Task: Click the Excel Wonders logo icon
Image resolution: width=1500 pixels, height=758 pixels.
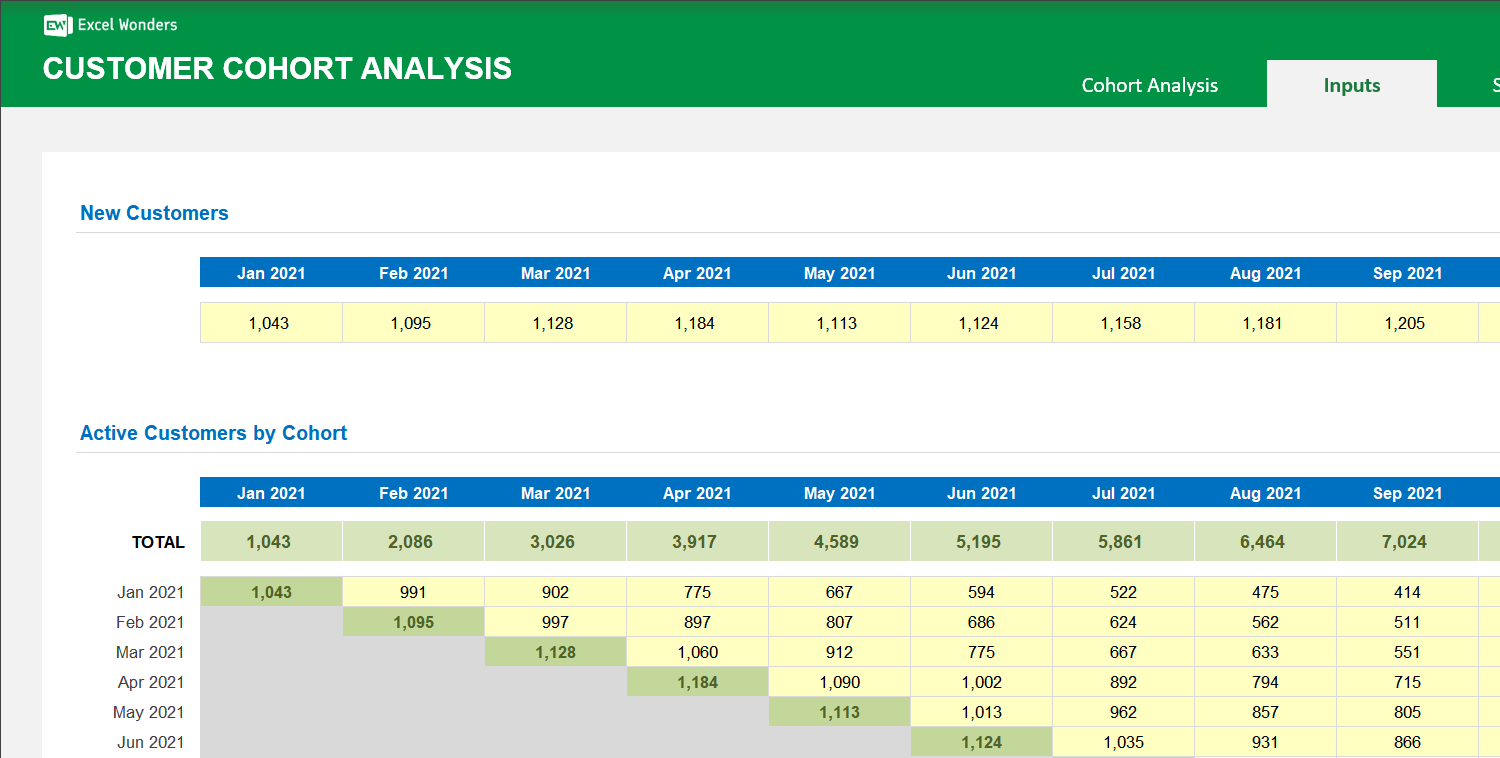Action: coord(57,25)
